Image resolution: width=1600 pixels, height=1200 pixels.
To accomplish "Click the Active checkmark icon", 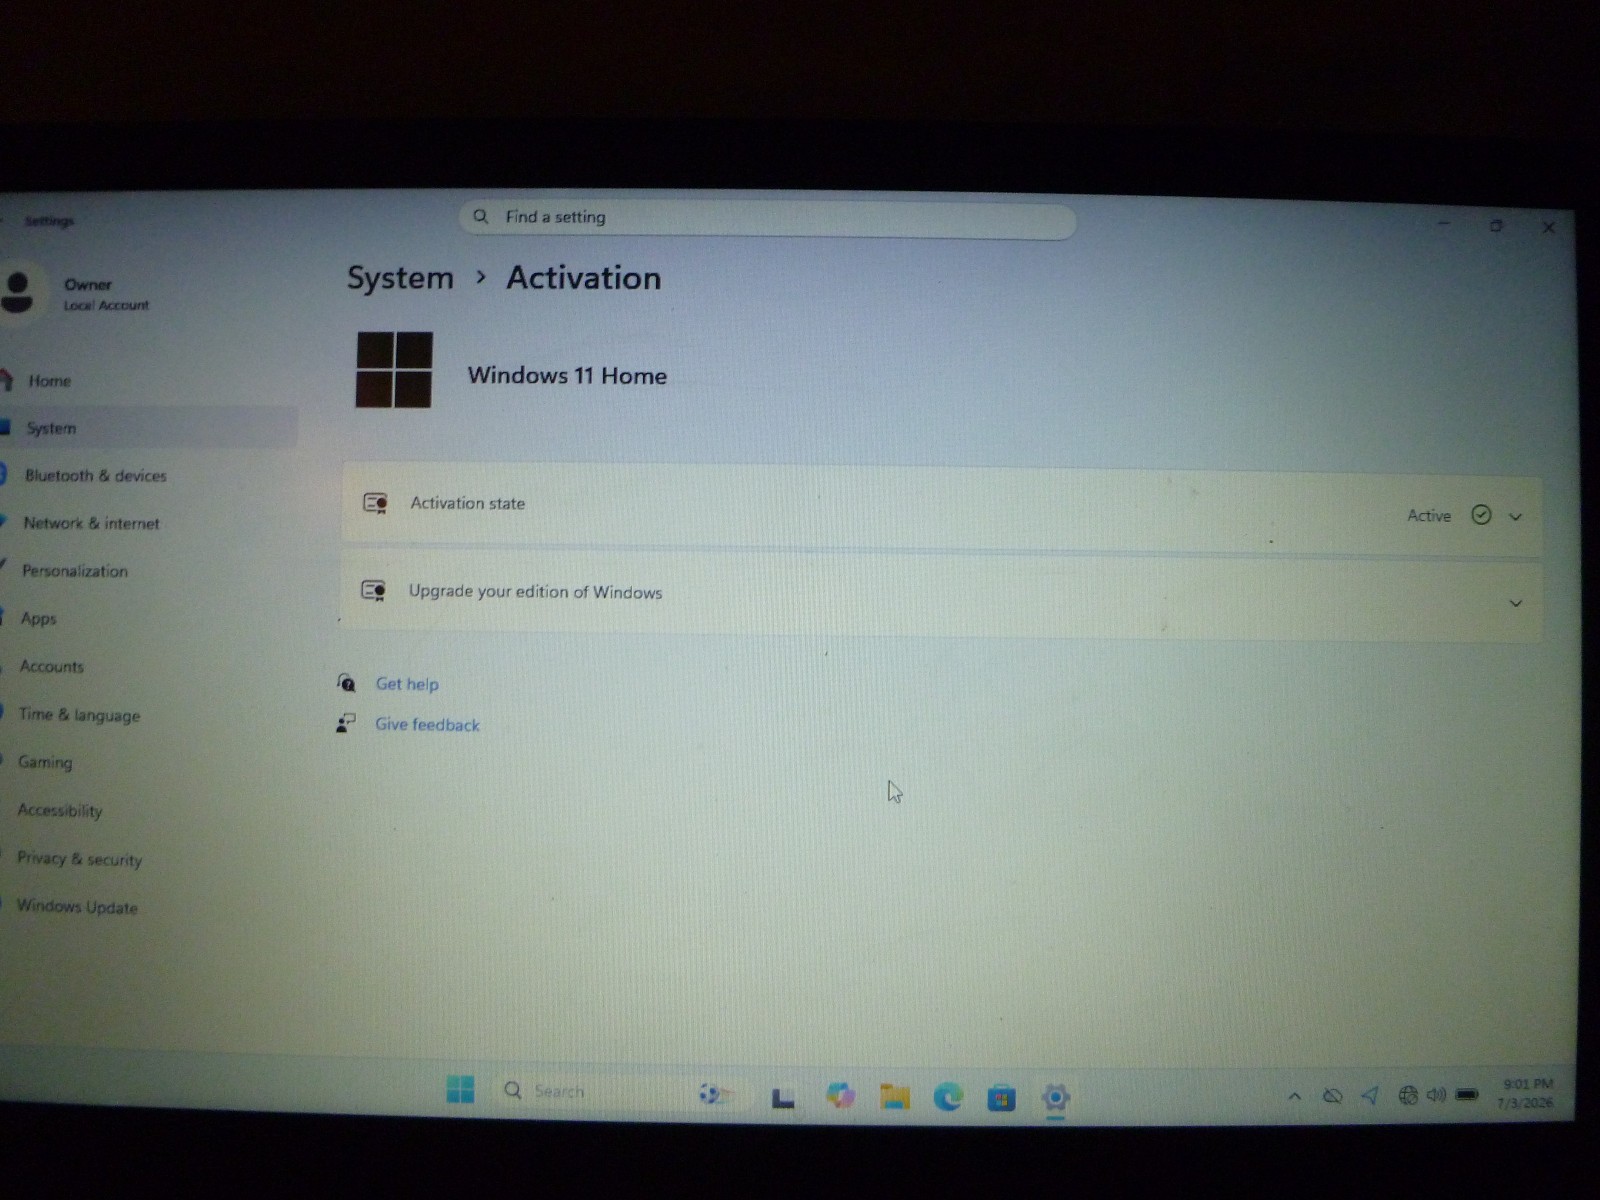I will [1481, 515].
